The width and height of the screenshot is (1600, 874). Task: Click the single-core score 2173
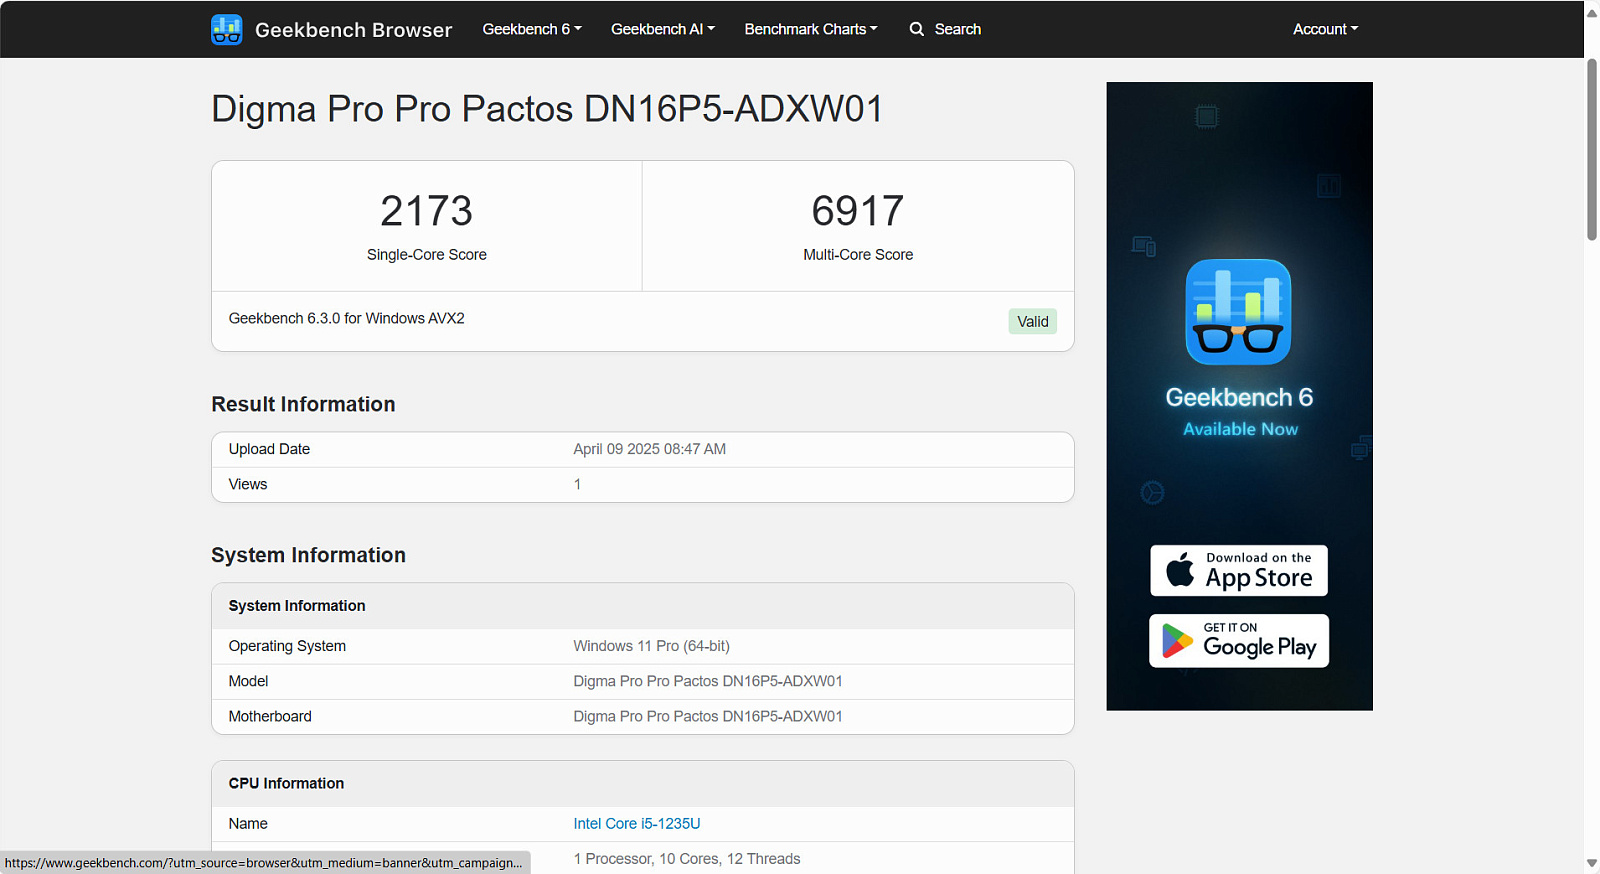pyautogui.click(x=427, y=211)
